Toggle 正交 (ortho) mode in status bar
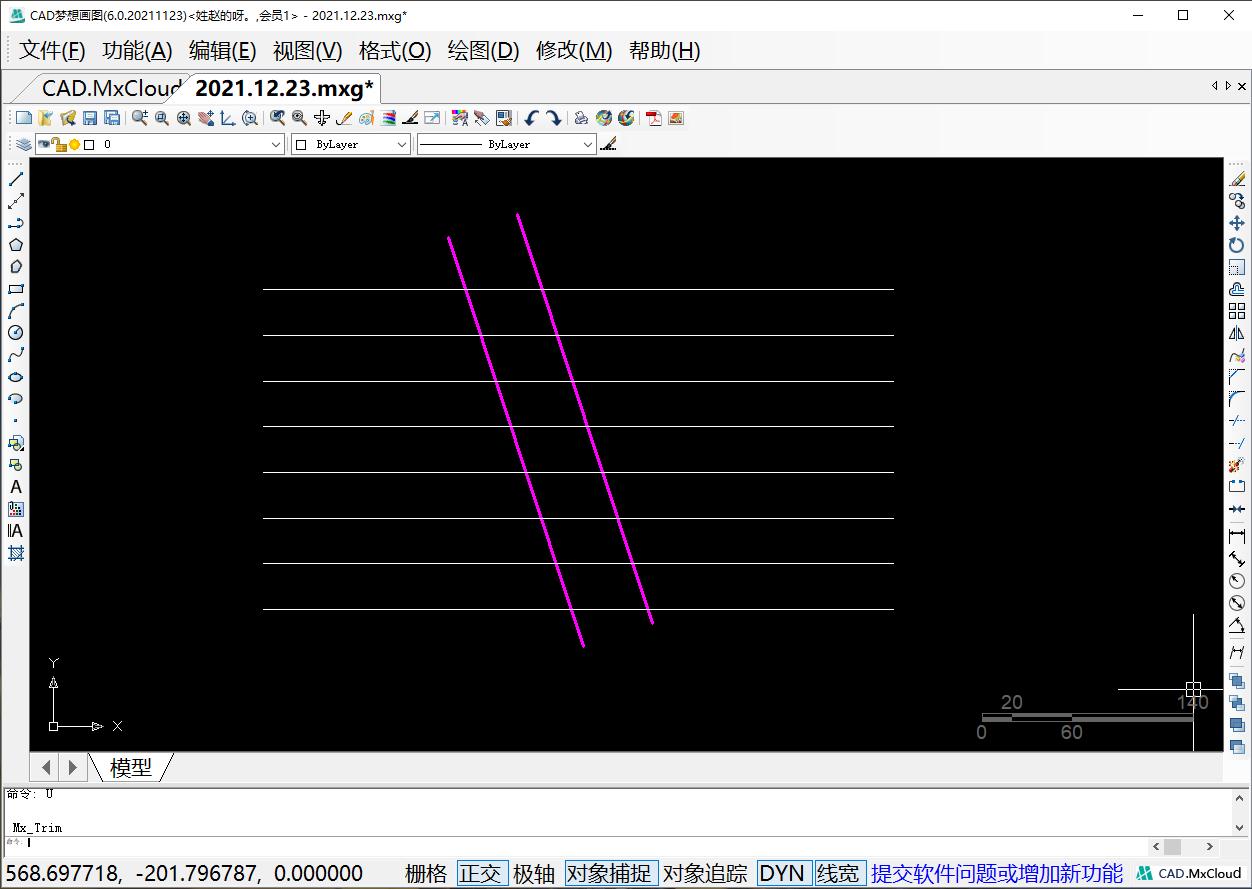1252x889 pixels. point(482,872)
